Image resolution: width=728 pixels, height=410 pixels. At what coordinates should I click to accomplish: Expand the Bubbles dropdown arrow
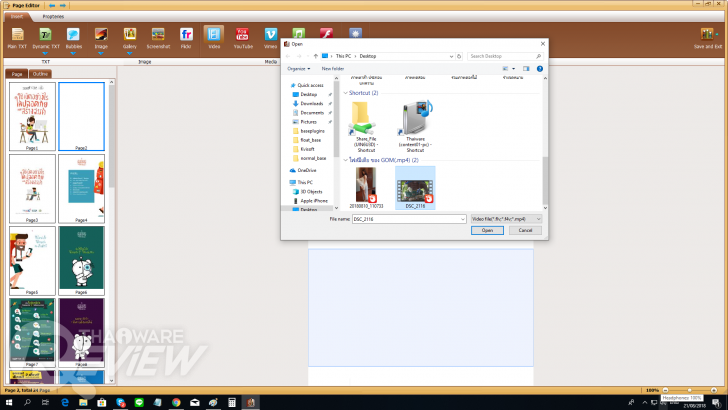pyautogui.click(x=73, y=53)
